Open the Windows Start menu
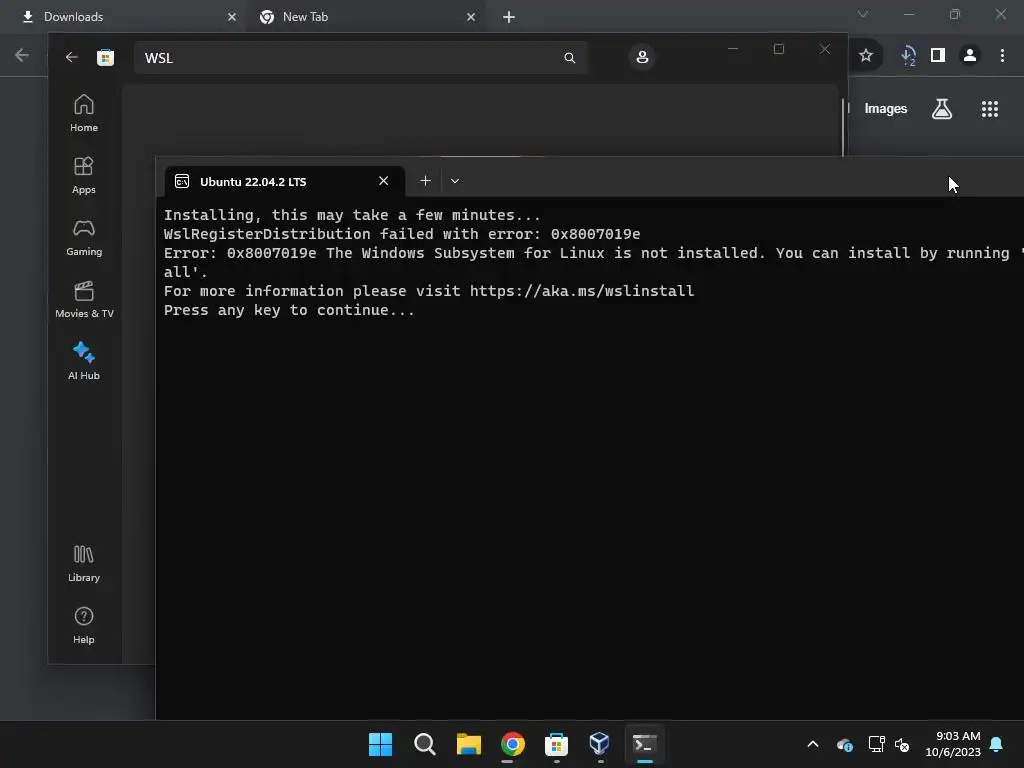The image size is (1024, 768). (x=381, y=744)
